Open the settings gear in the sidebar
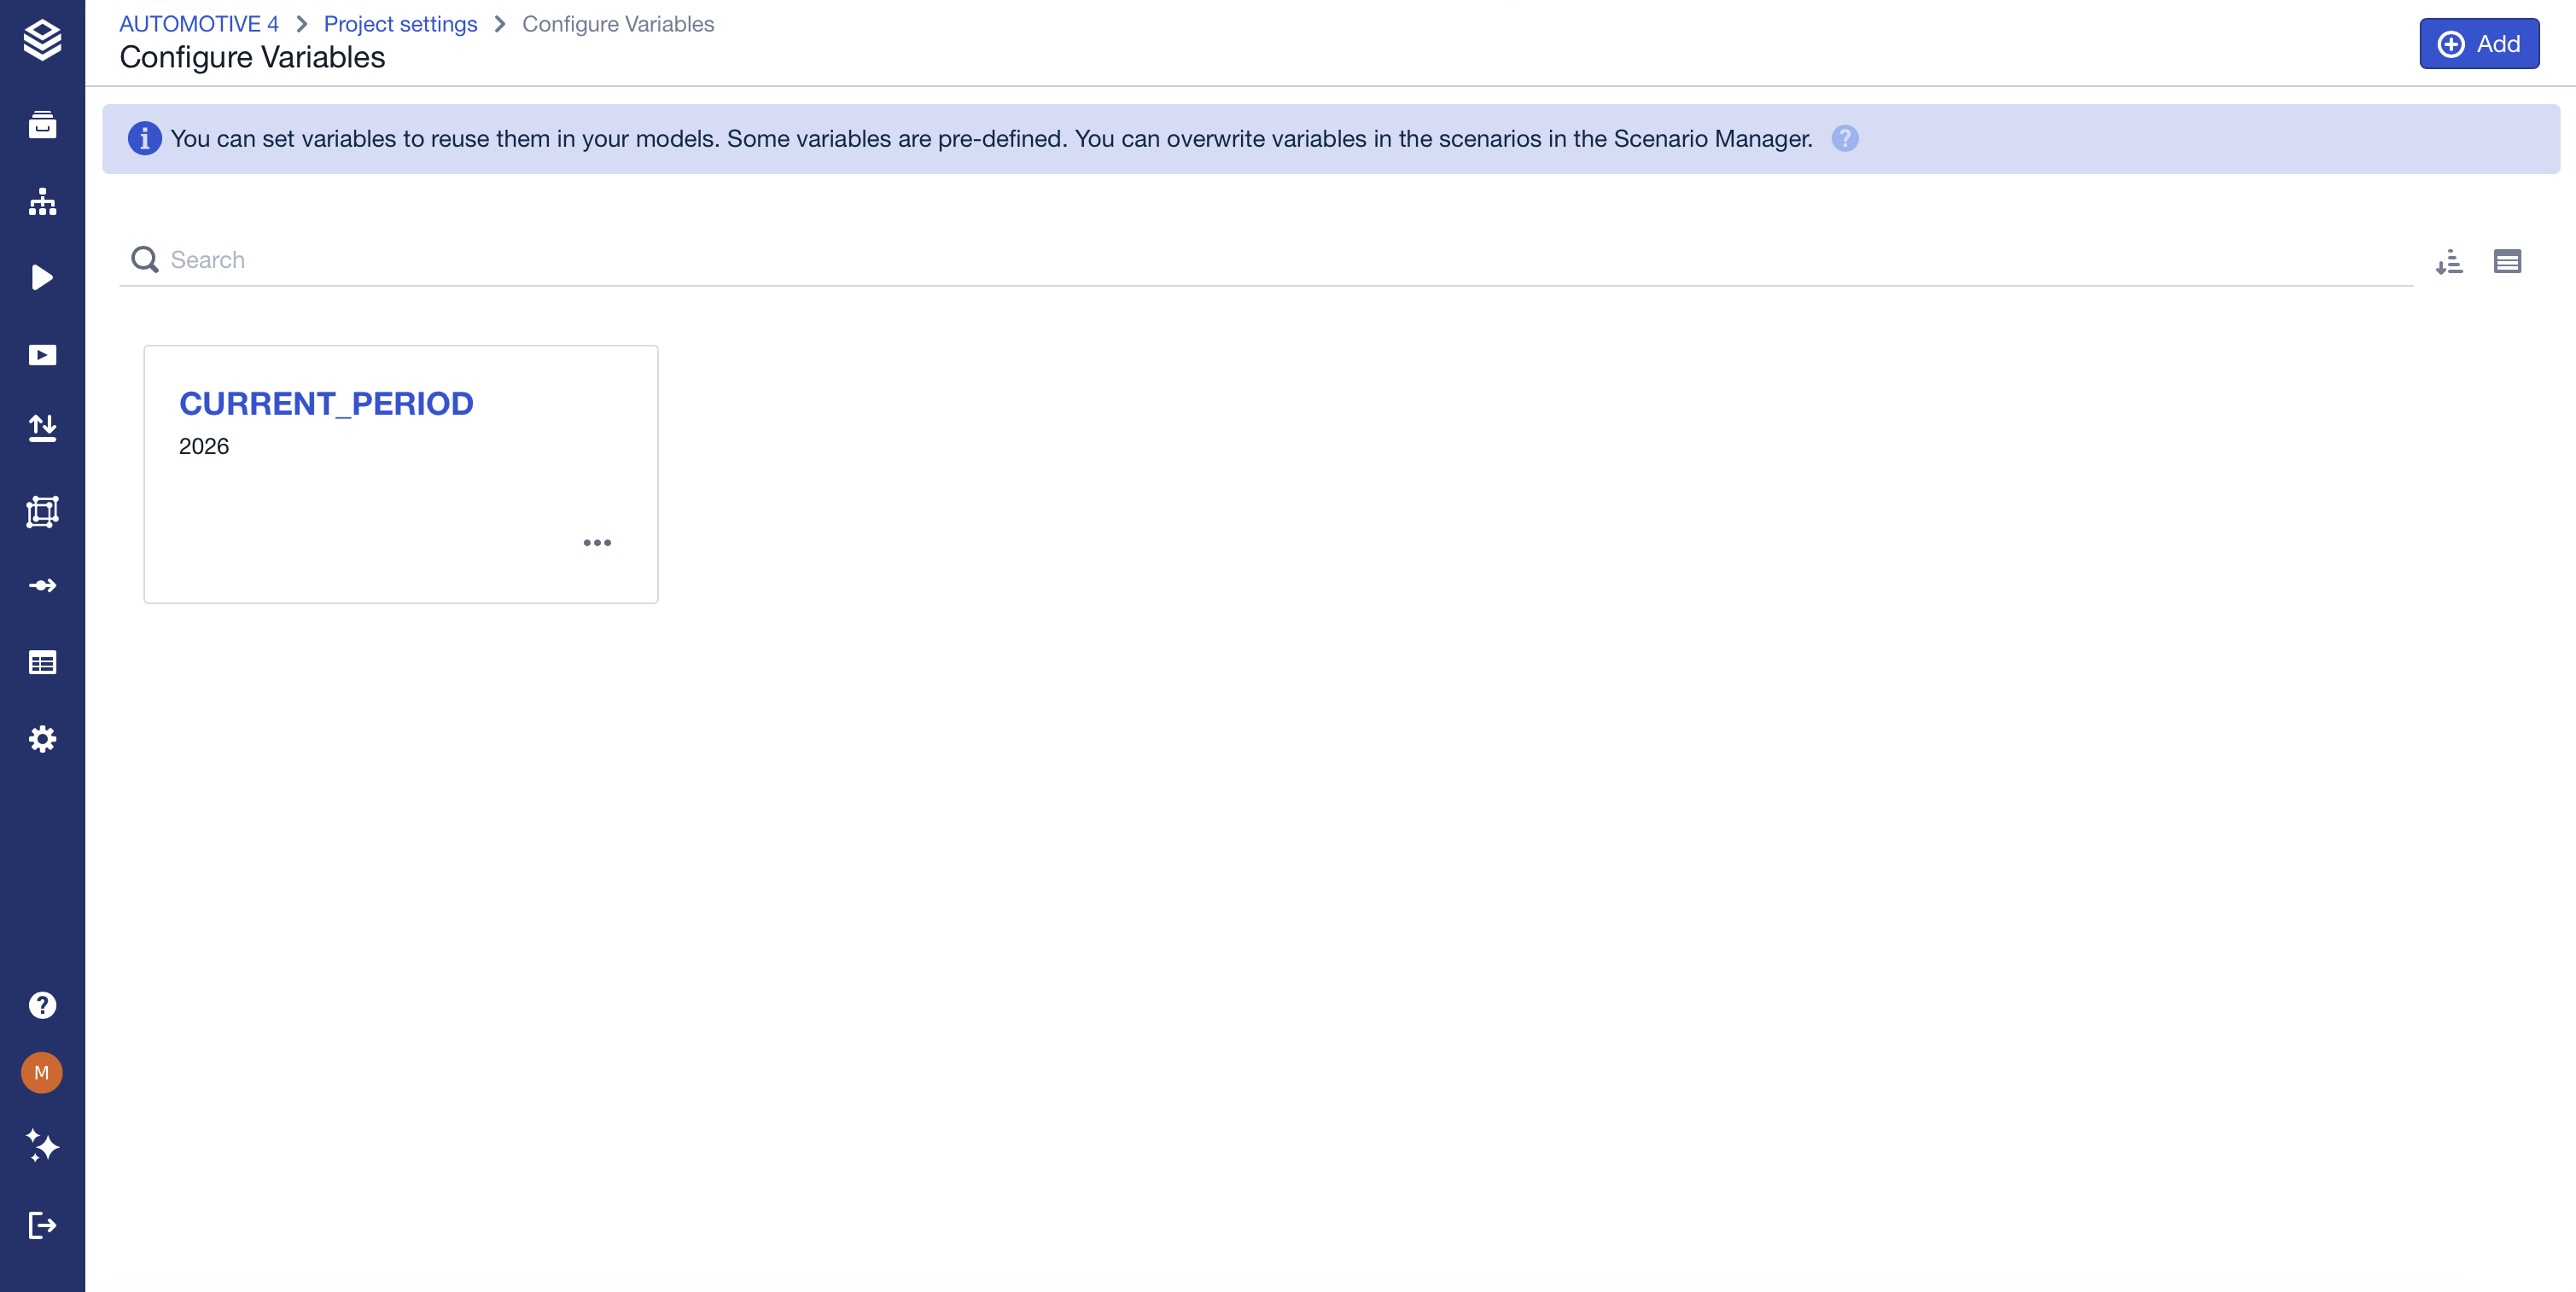Viewport: 2576px width, 1292px height. click(42, 738)
